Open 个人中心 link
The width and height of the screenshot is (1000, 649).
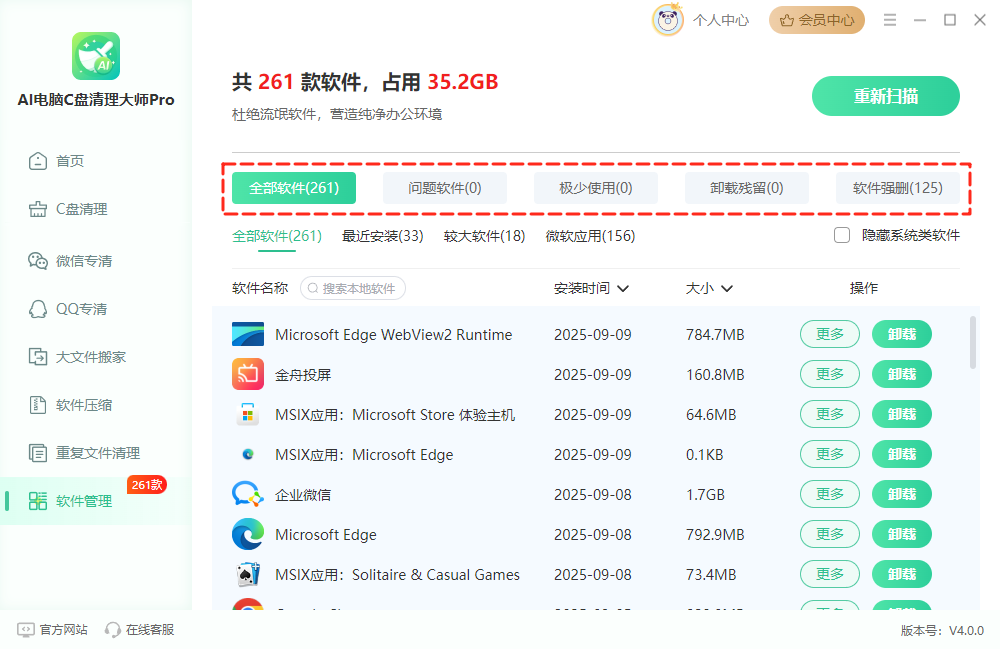click(721, 20)
